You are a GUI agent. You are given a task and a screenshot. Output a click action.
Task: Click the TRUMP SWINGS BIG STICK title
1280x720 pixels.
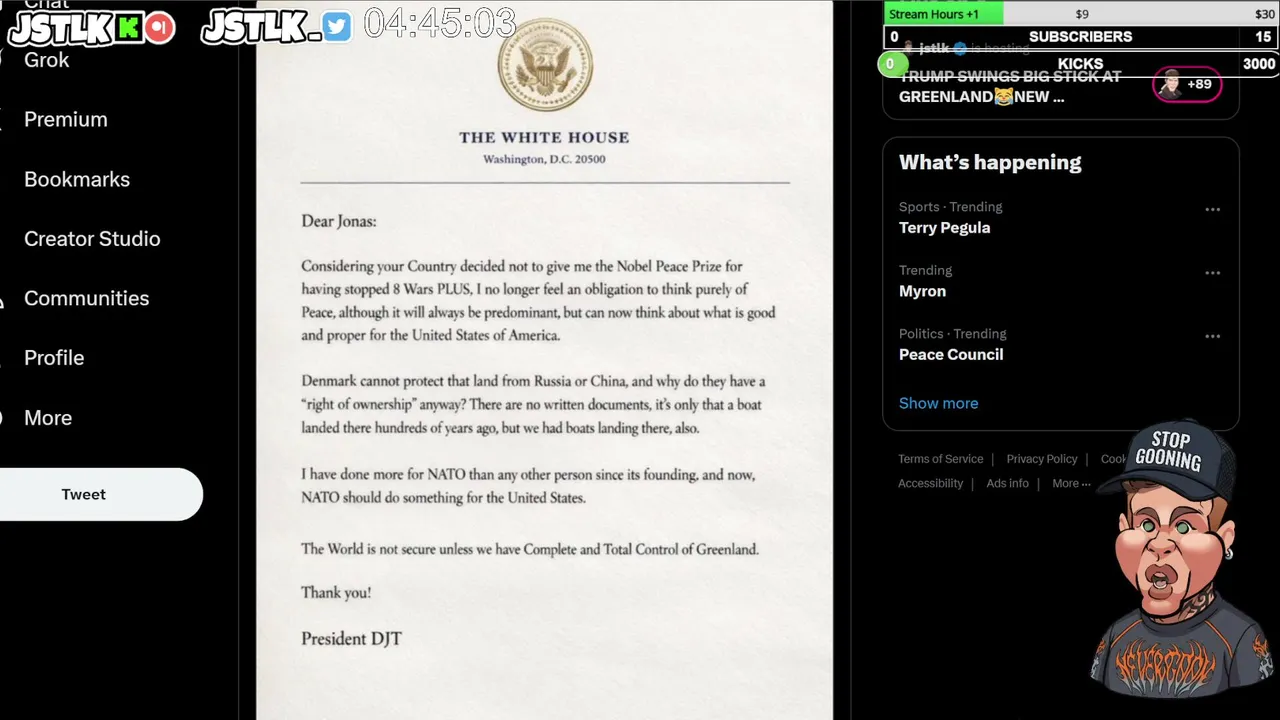1010,87
